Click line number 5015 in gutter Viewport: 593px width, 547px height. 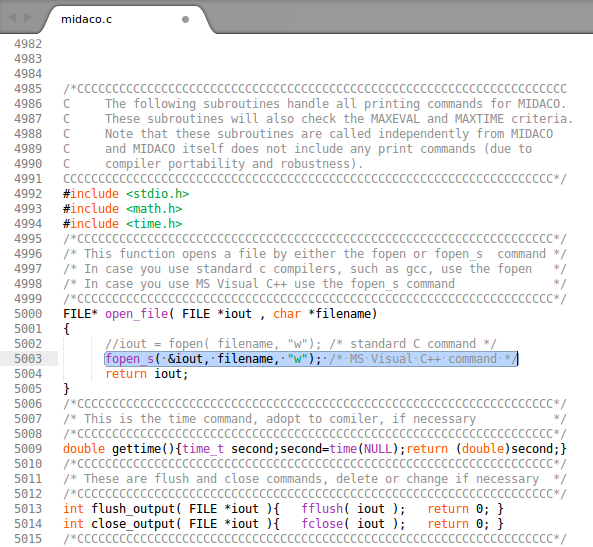tap(28, 539)
